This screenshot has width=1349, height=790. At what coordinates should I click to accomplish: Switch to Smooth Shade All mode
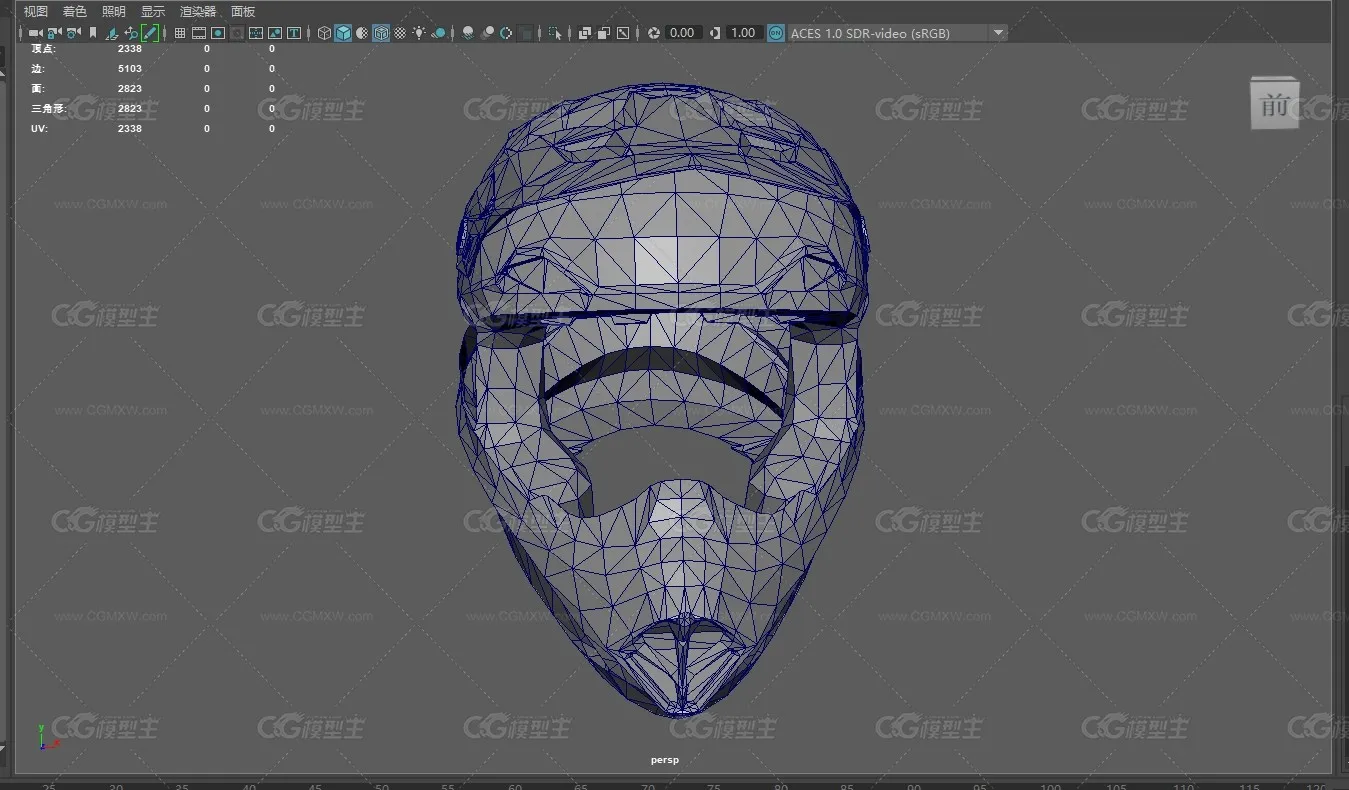[343, 33]
